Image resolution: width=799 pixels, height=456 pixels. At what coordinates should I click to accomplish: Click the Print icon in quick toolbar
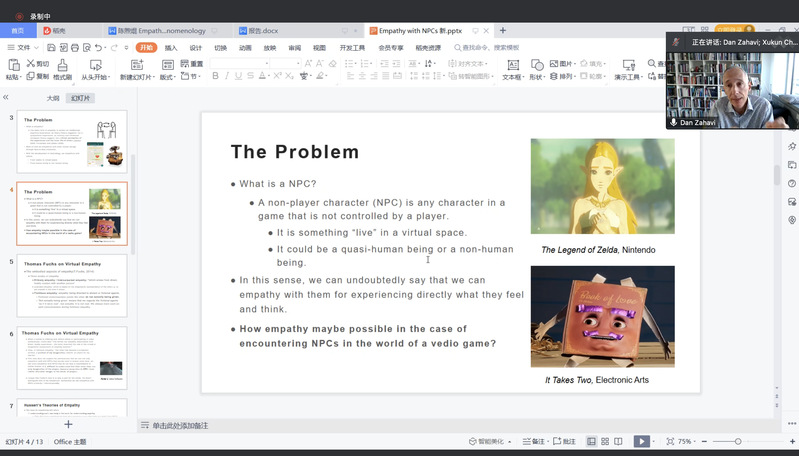75,47
